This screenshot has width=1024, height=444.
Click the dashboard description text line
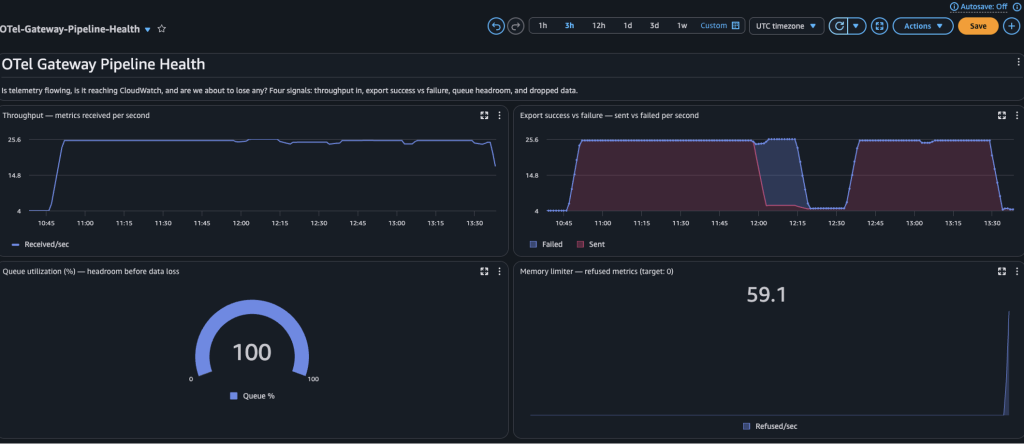pos(290,90)
